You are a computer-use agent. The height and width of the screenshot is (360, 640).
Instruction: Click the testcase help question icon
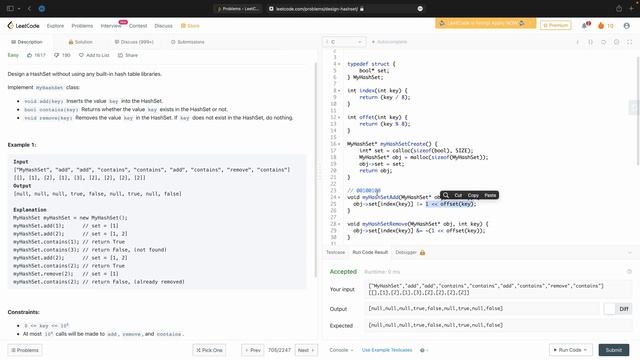422,350
